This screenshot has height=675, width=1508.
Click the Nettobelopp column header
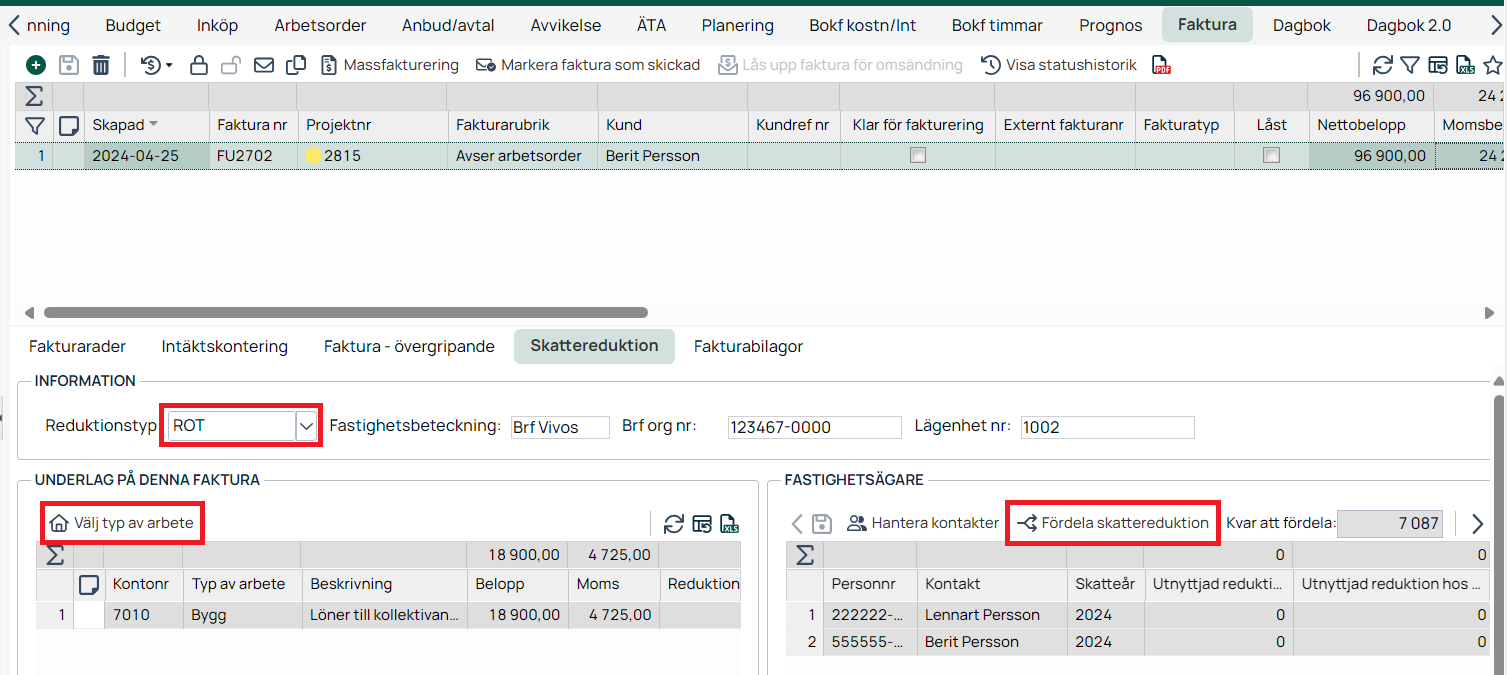[x=1370, y=125]
